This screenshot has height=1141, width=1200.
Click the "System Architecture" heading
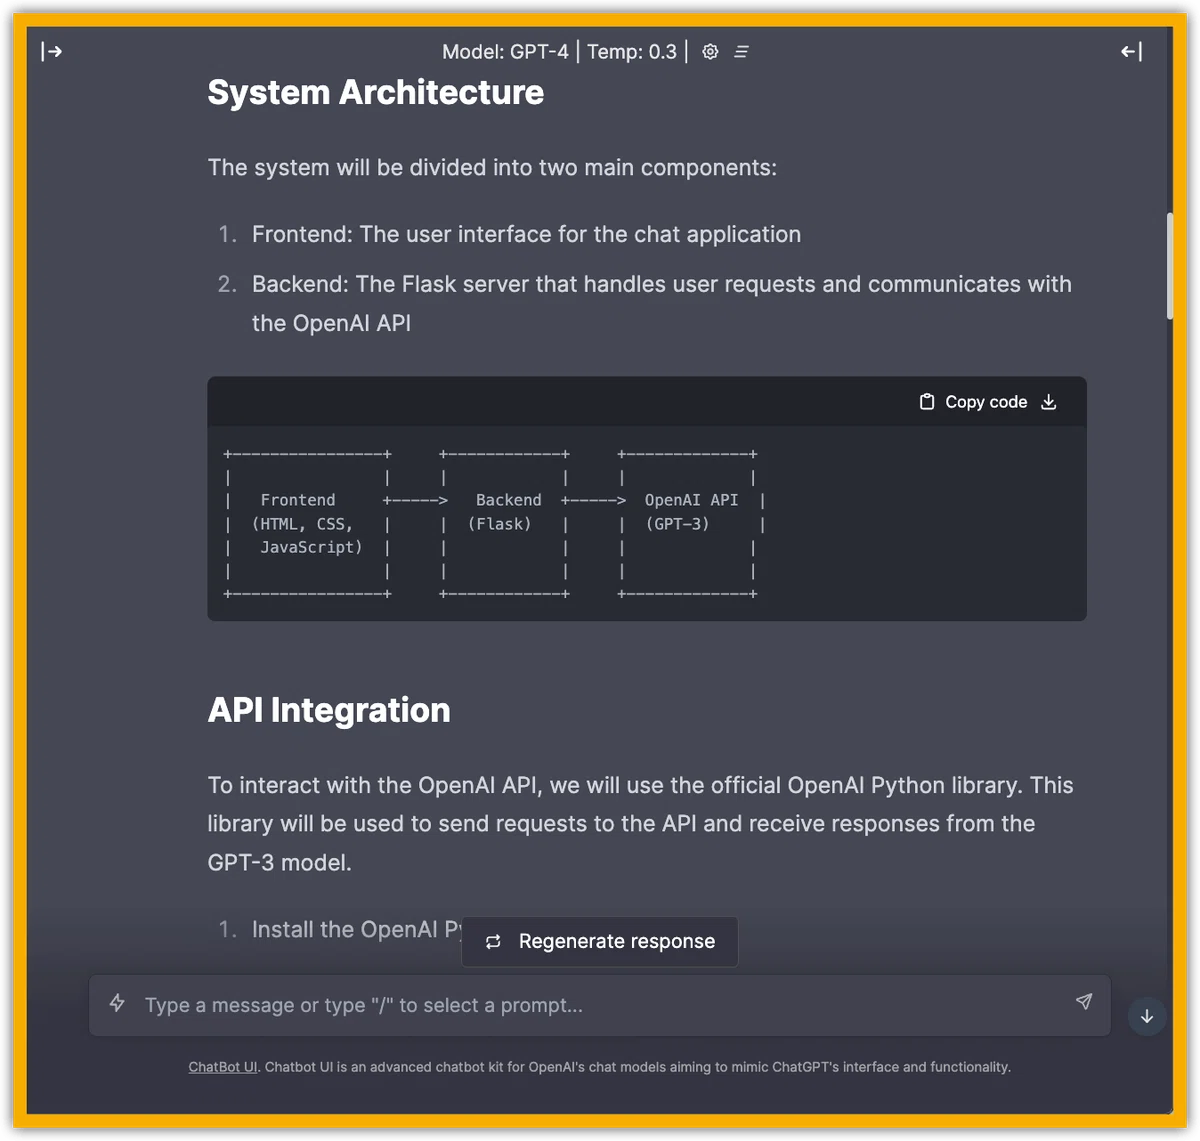tap(376, 93)
